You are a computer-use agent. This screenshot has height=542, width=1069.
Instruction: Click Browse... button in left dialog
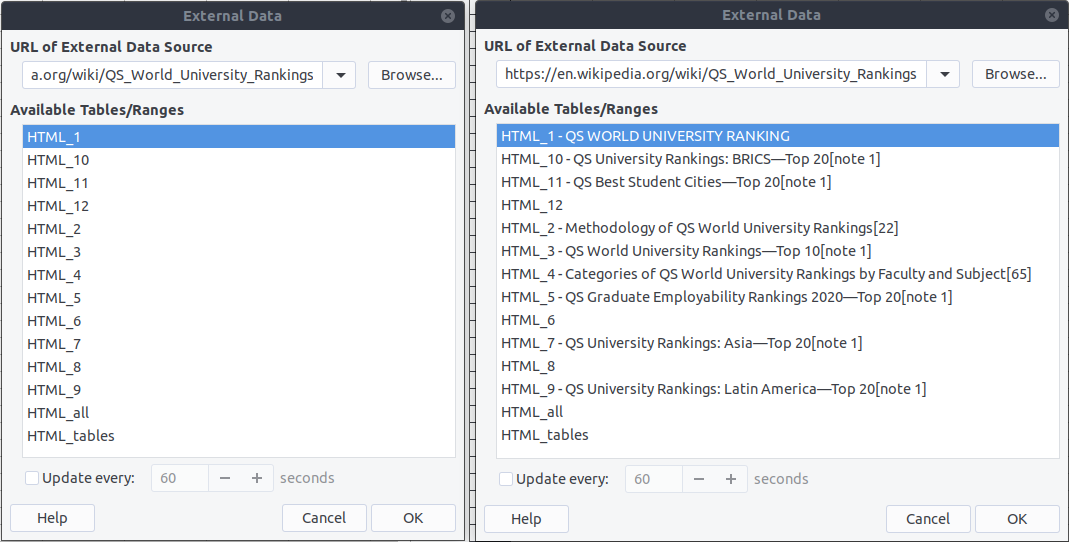click(412, 75)
